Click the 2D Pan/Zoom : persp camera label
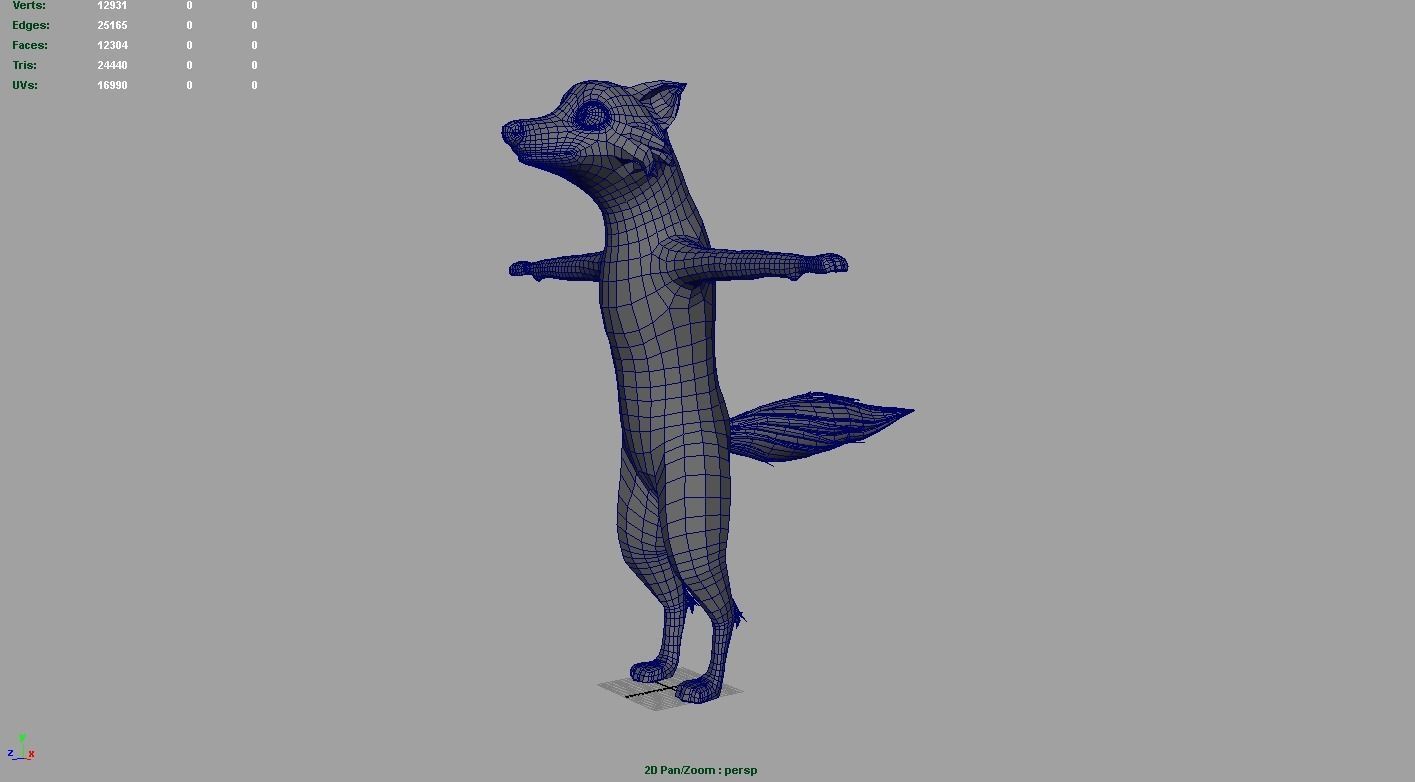This screenshot has height=782, width=1415. tap(701, 770)
